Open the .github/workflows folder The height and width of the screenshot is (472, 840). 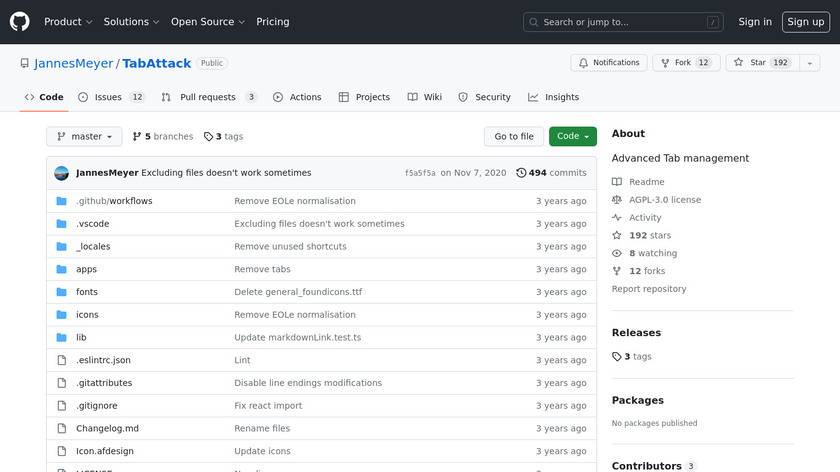click(114, 201)
